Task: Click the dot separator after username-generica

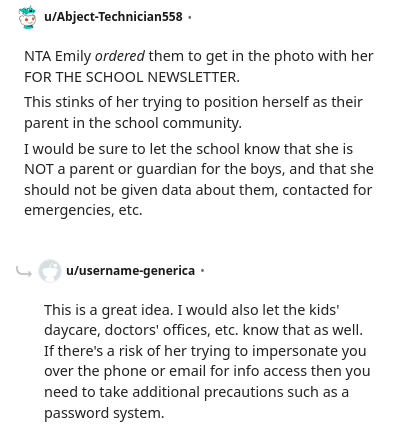Action: 202,271
